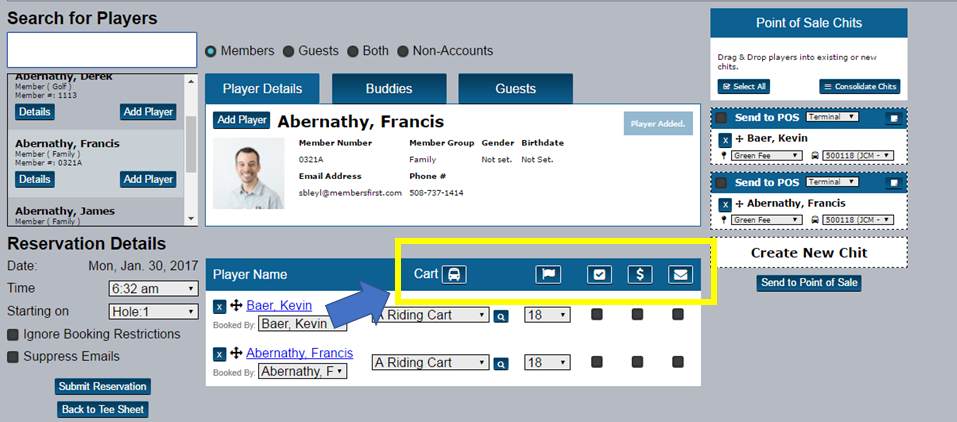
Task: Select the Guests radio button
Action: click(x=289, y=51)
